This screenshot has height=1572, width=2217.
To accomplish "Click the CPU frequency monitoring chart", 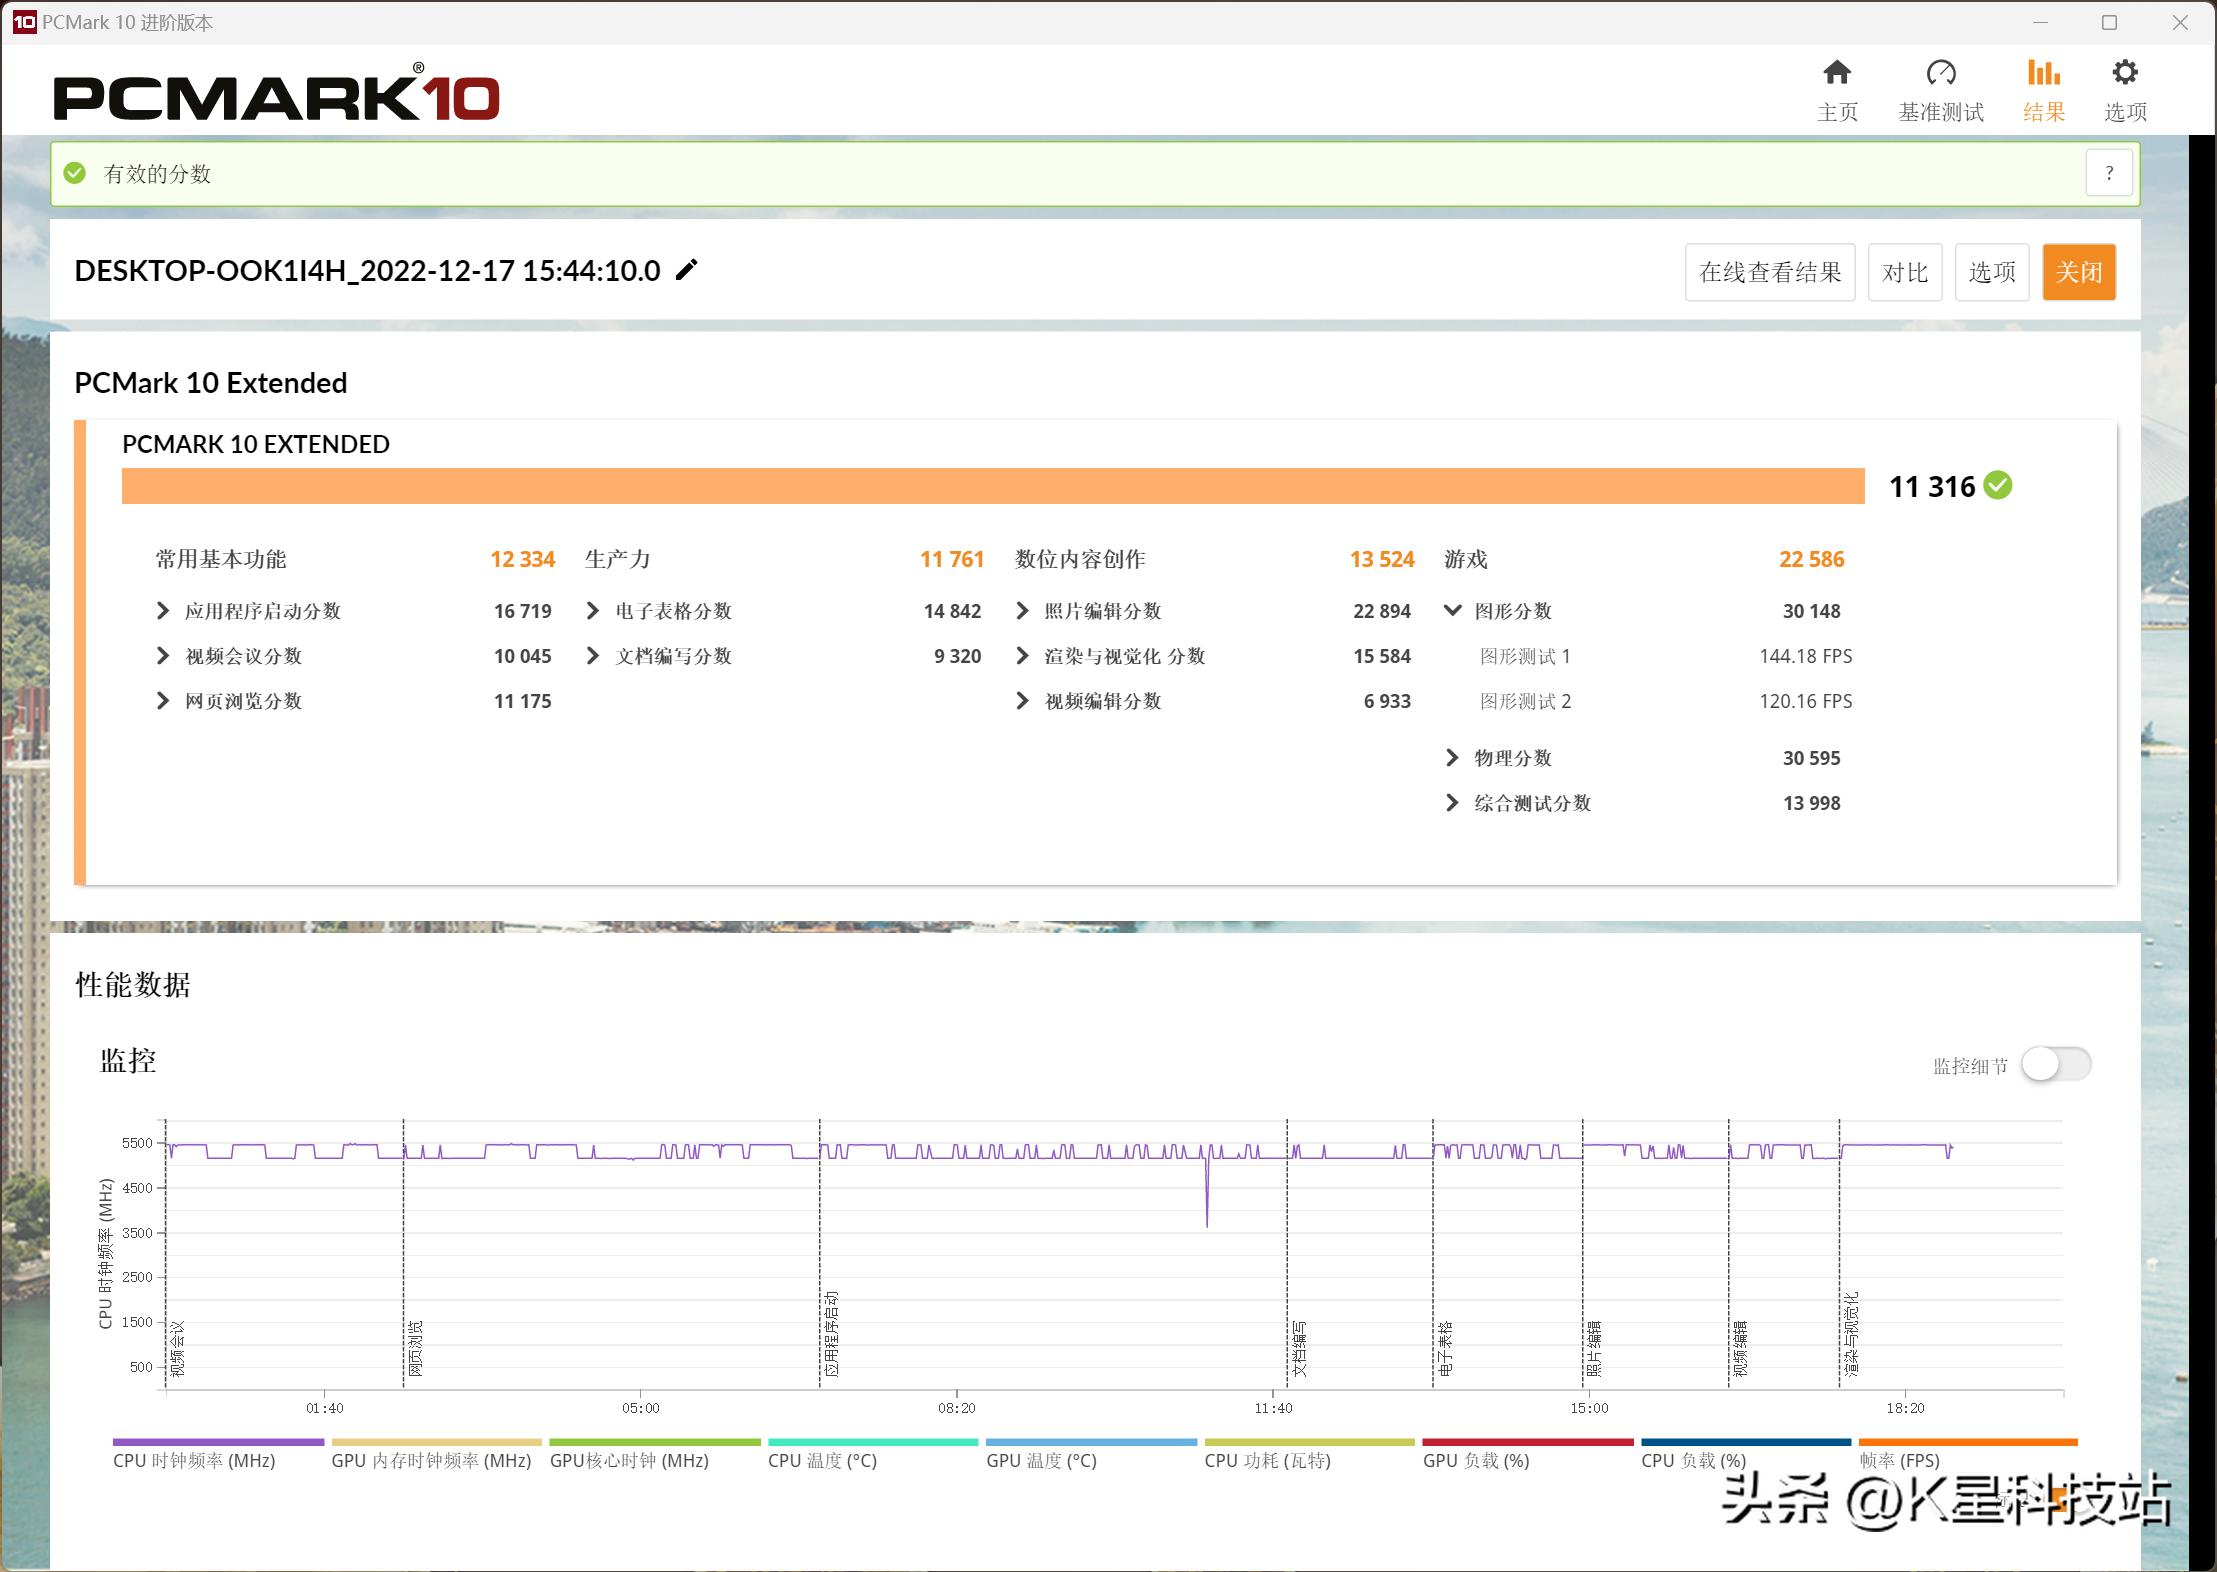I will click(x=1100, y=1250).
